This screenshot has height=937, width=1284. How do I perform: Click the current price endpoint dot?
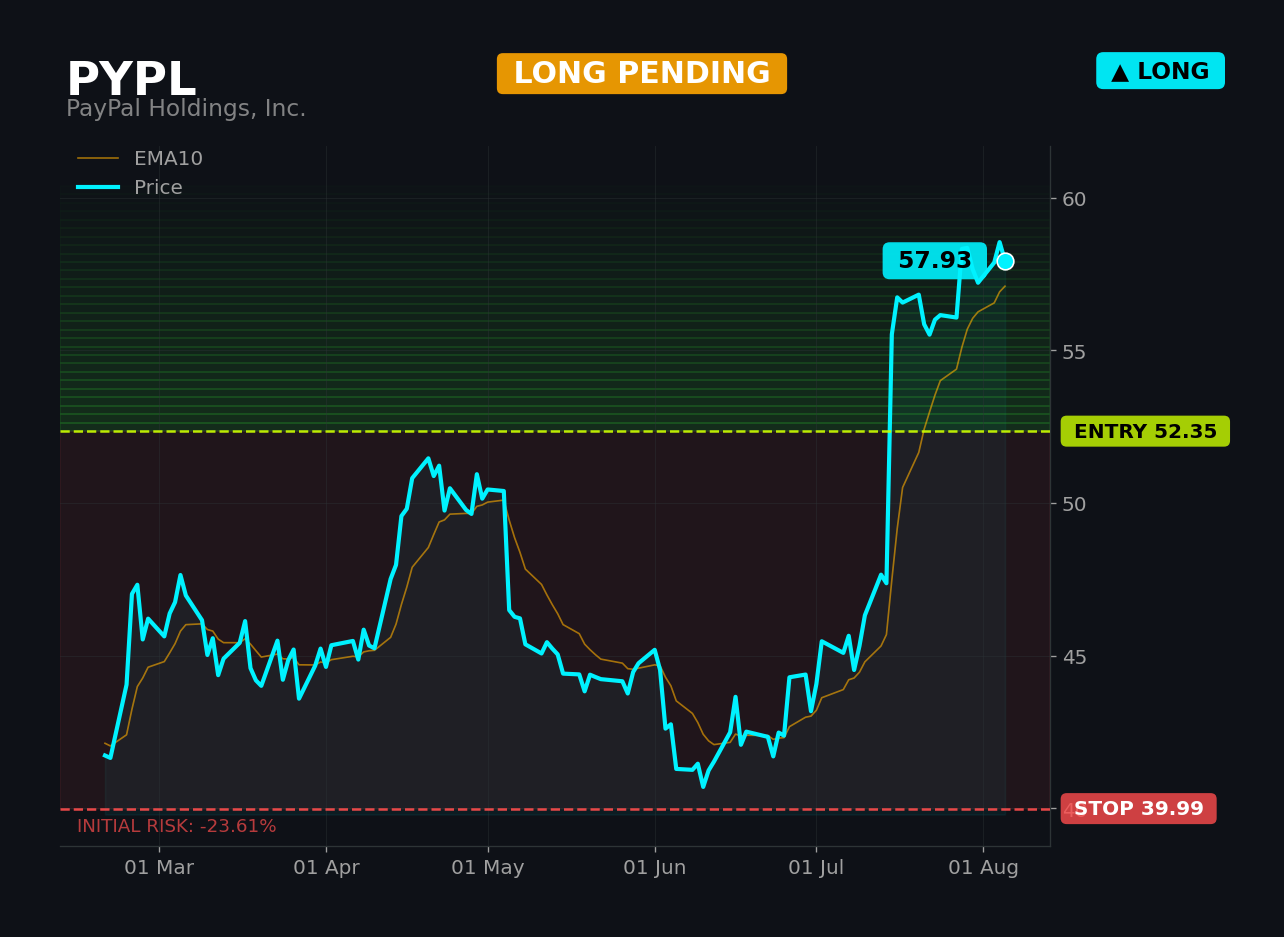(x=1005, y=261)
